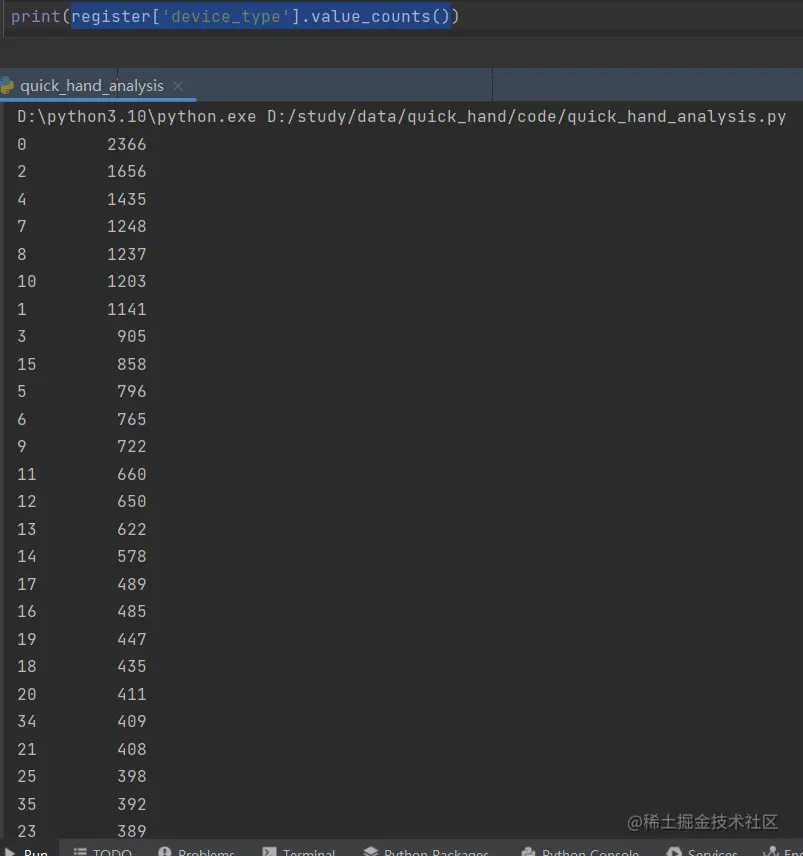Click index 17 beside count 489
This screenshot has width=803, height=856.
pos(27,584)
